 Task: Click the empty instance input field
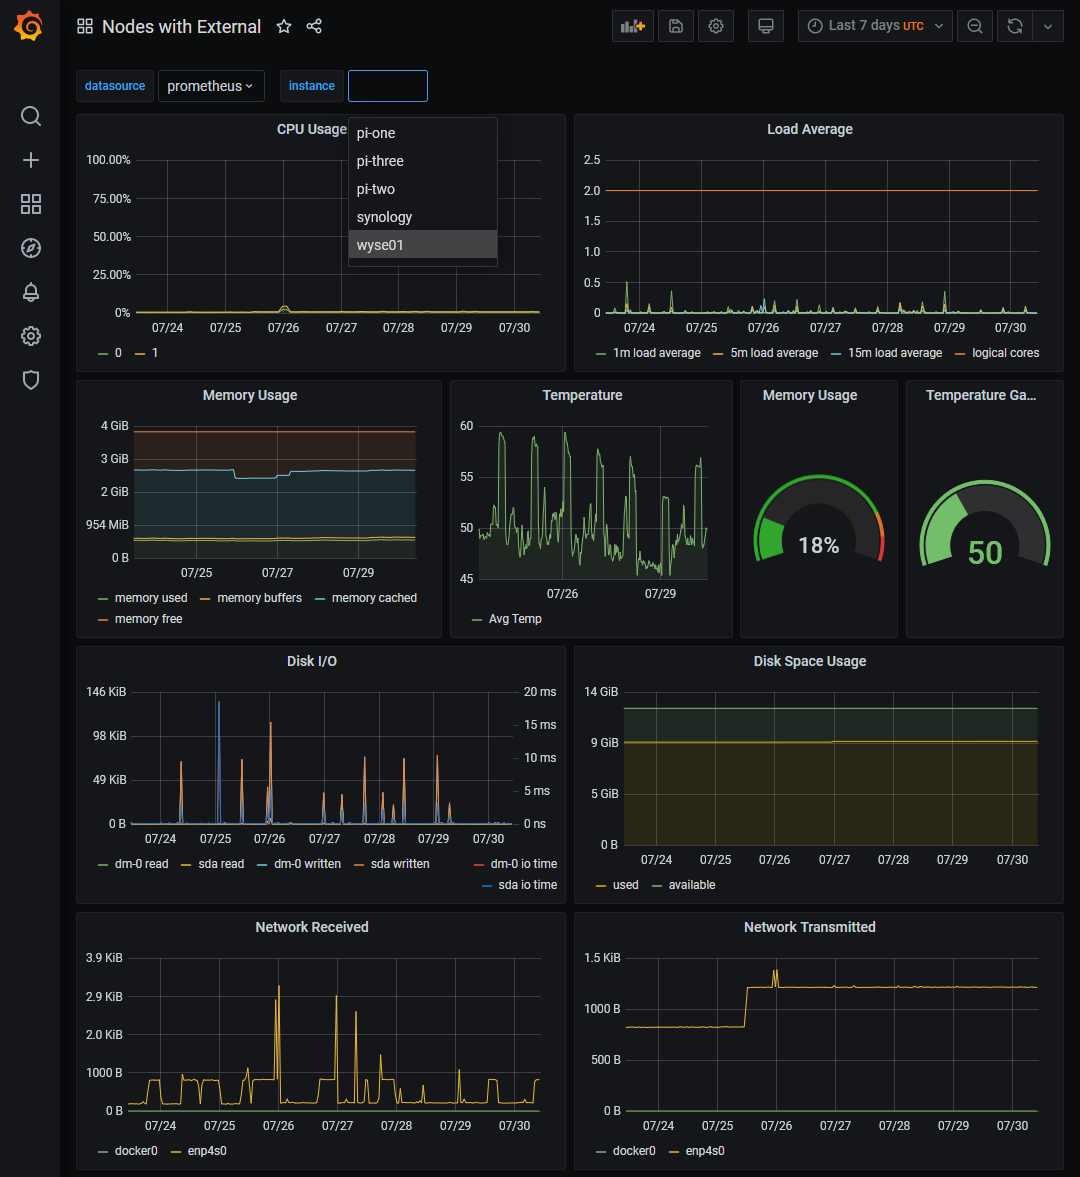click(x=387, y=86)
